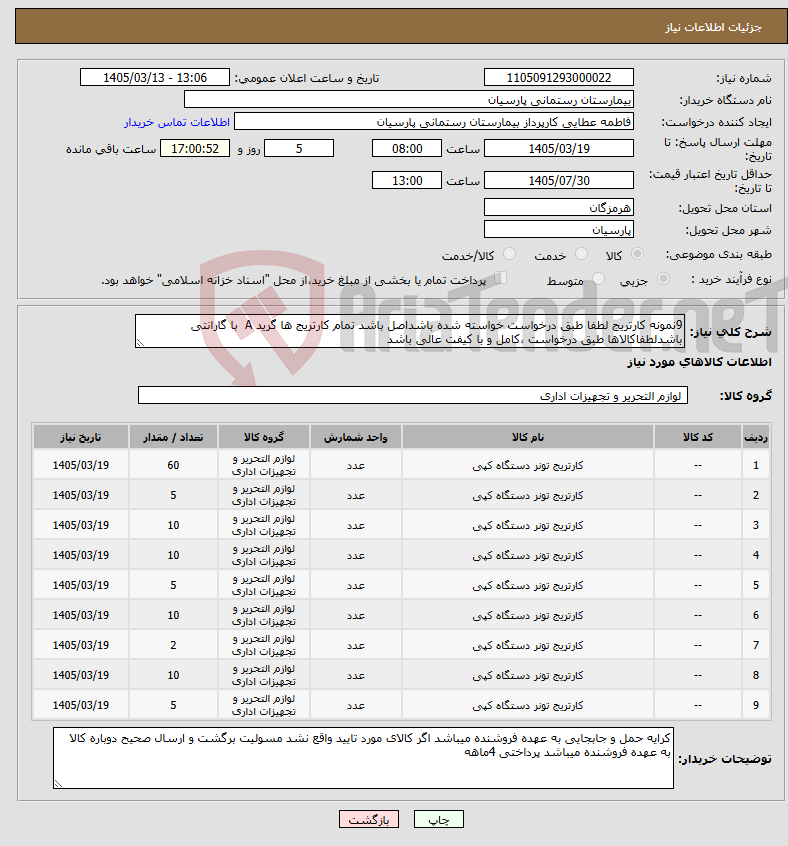Screen dimensions: 788x846
Task: Click the نام کالا column header
Action: click(527, 437)
